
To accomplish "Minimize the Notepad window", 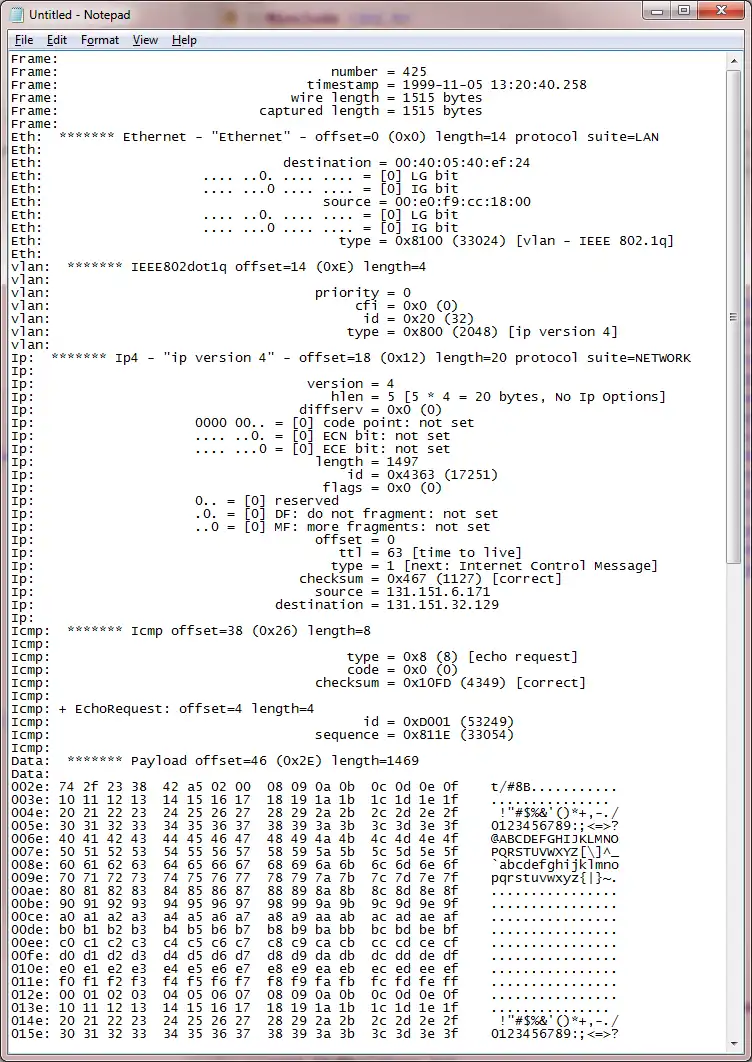I will pos(656,10).
